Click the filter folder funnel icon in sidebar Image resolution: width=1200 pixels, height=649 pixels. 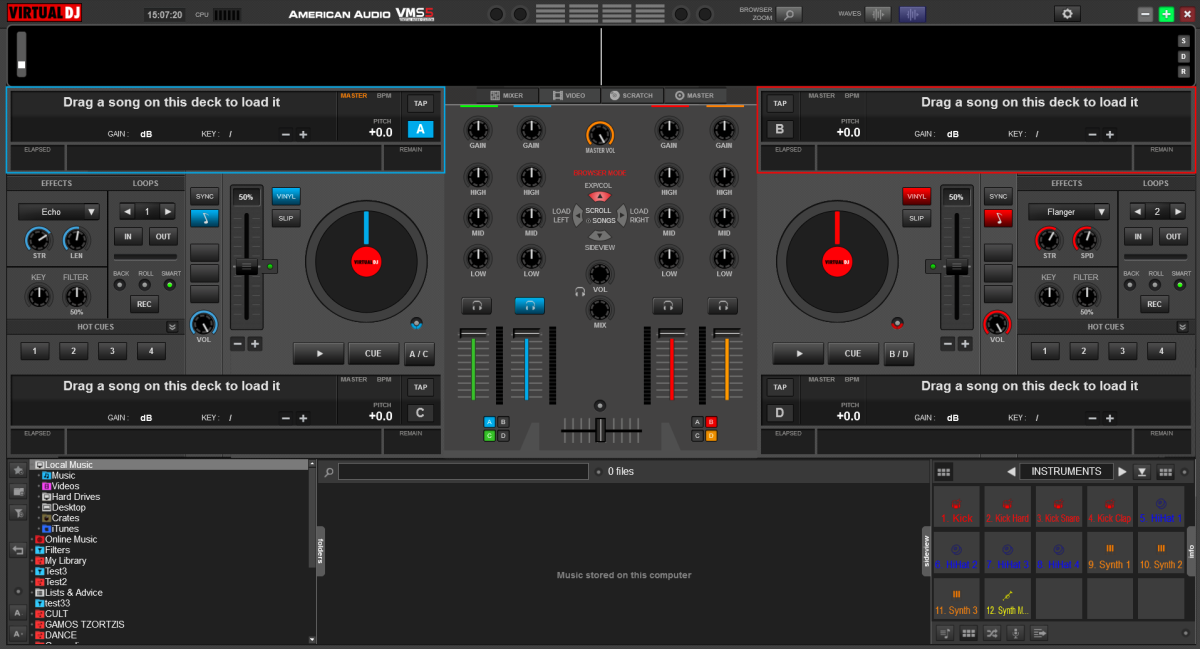[x=18, y=512]
